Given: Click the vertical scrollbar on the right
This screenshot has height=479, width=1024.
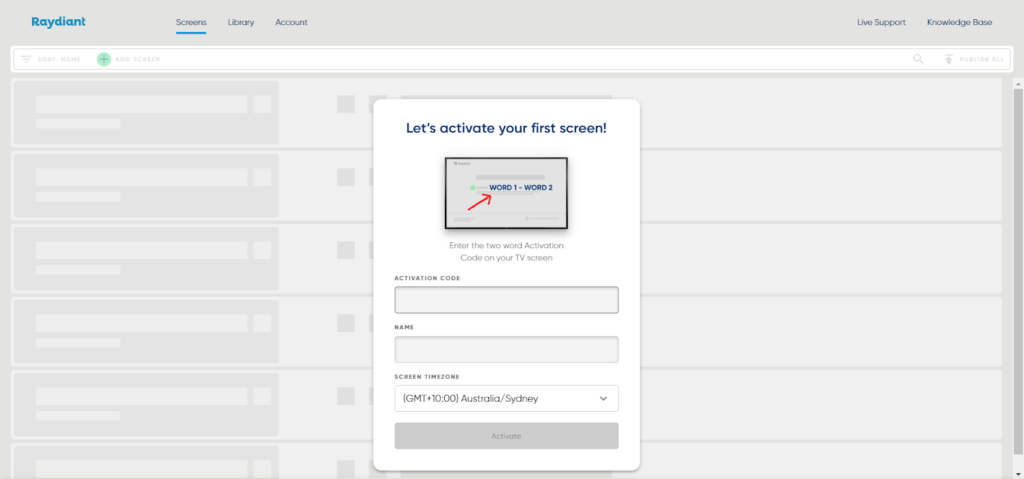Looking at the screenshot, I should 1018,271.
